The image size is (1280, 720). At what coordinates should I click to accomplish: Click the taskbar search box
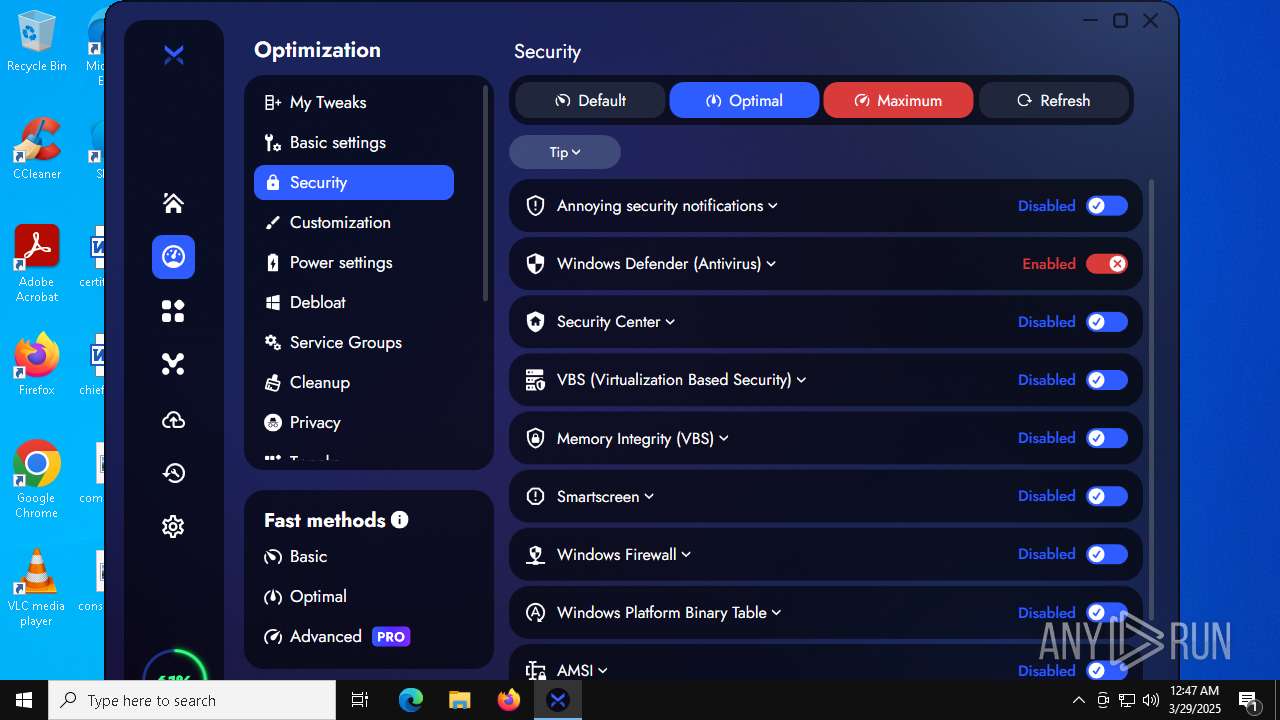coord(192,700)
